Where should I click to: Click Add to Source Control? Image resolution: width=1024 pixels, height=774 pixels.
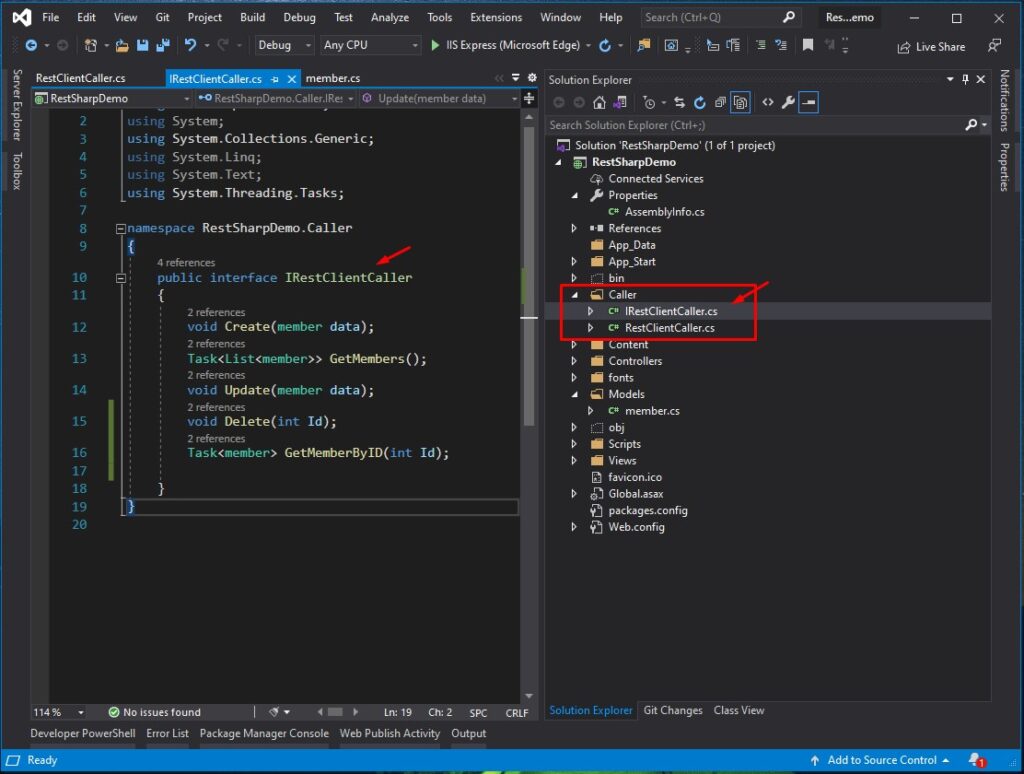pyautogui.click(x=884, y=760)
